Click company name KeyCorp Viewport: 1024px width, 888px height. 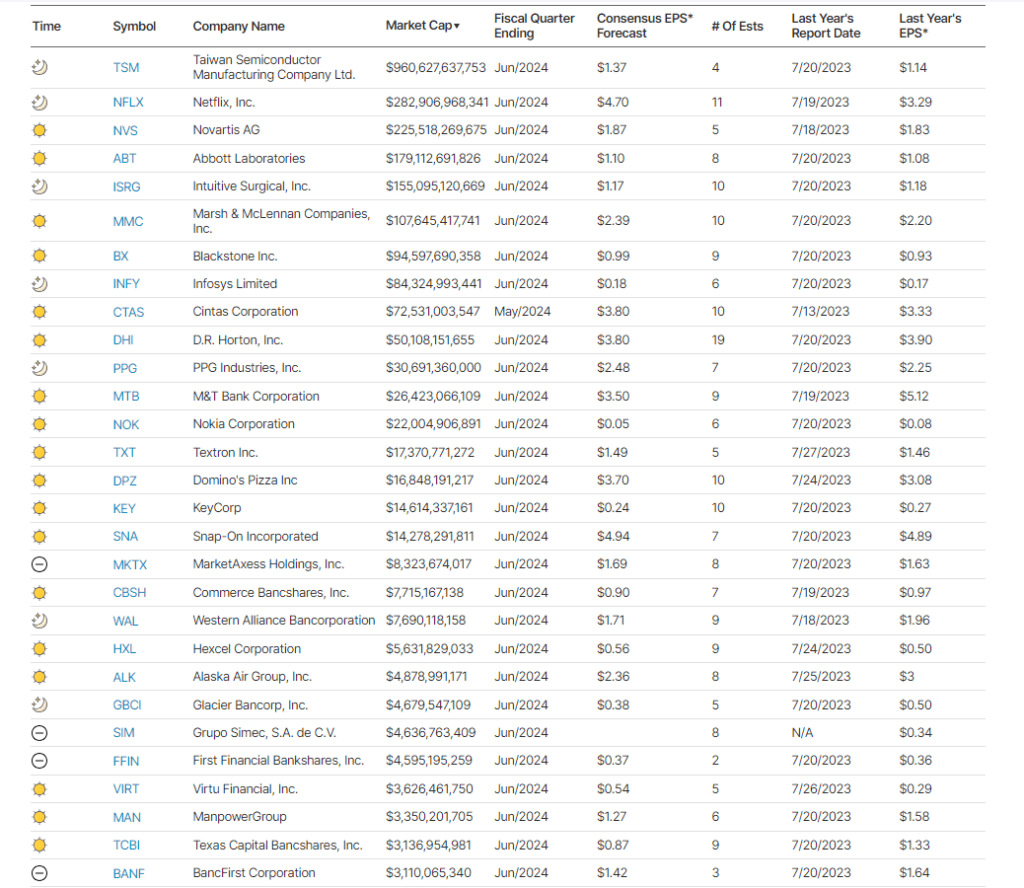[x=217, y=508]
